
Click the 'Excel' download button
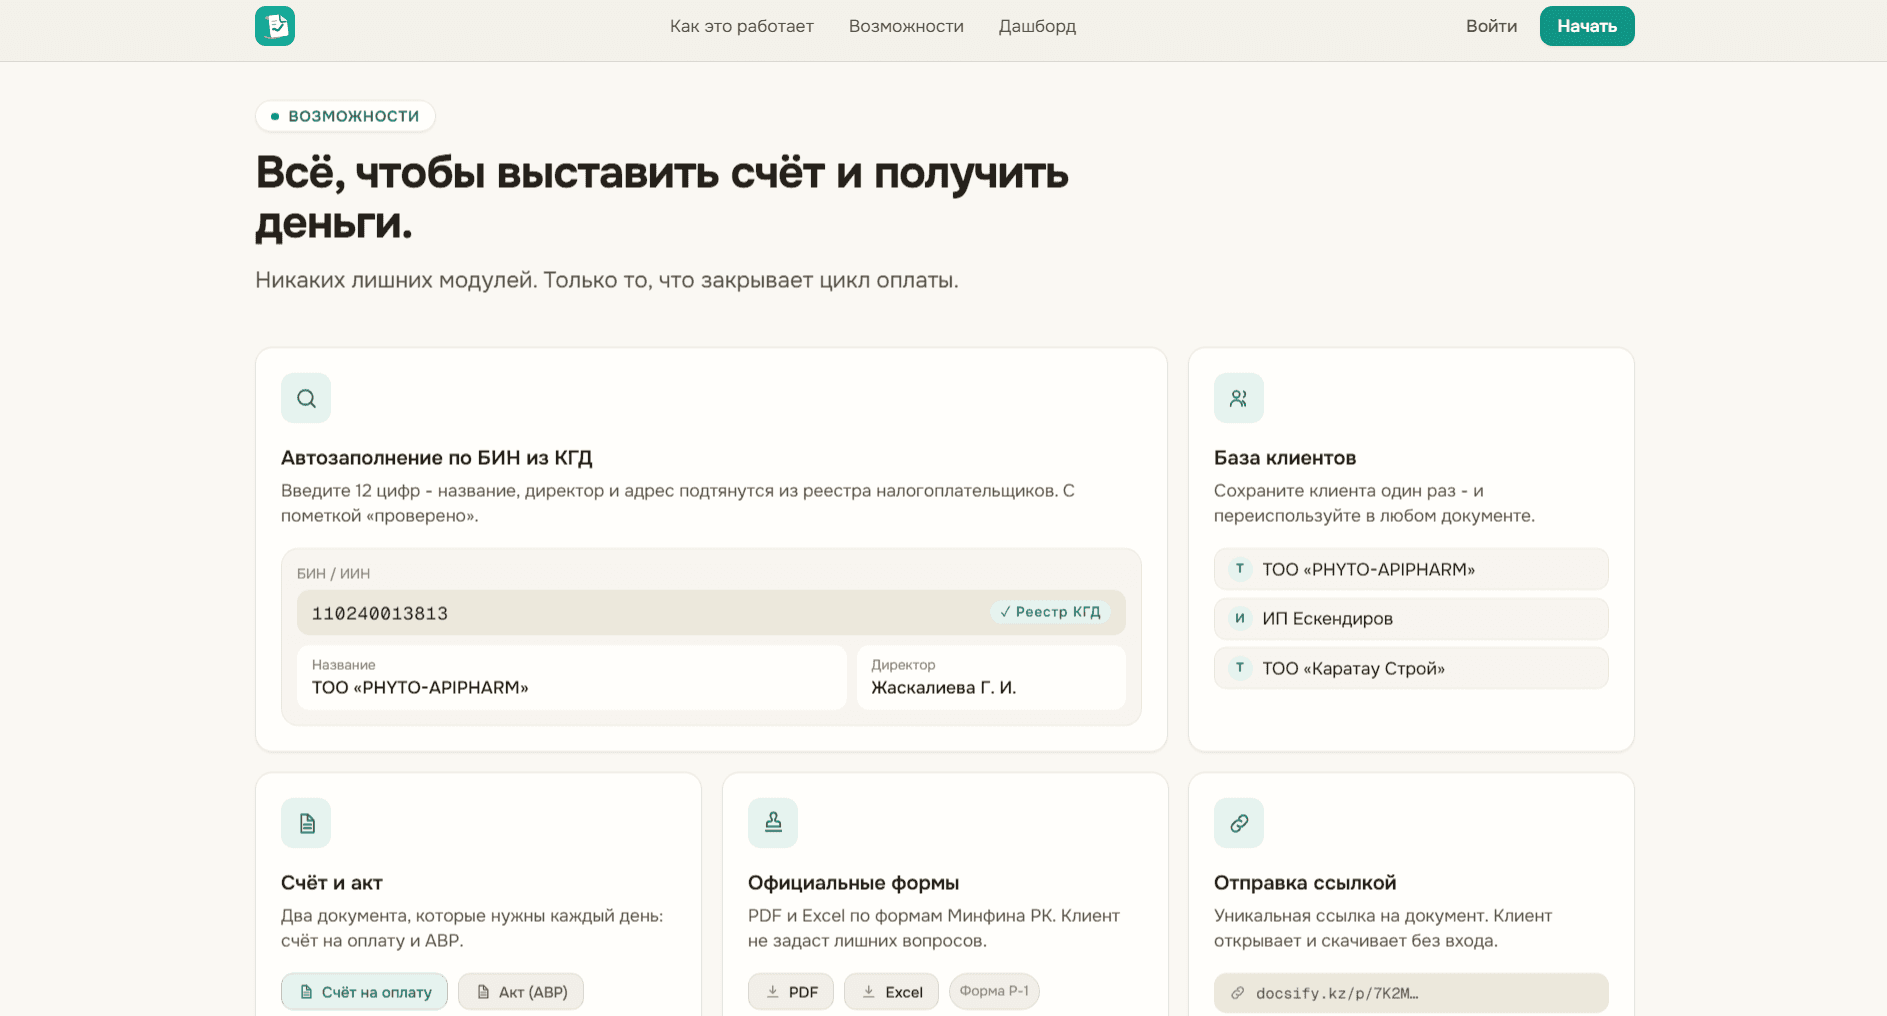[x=891, y=992]
